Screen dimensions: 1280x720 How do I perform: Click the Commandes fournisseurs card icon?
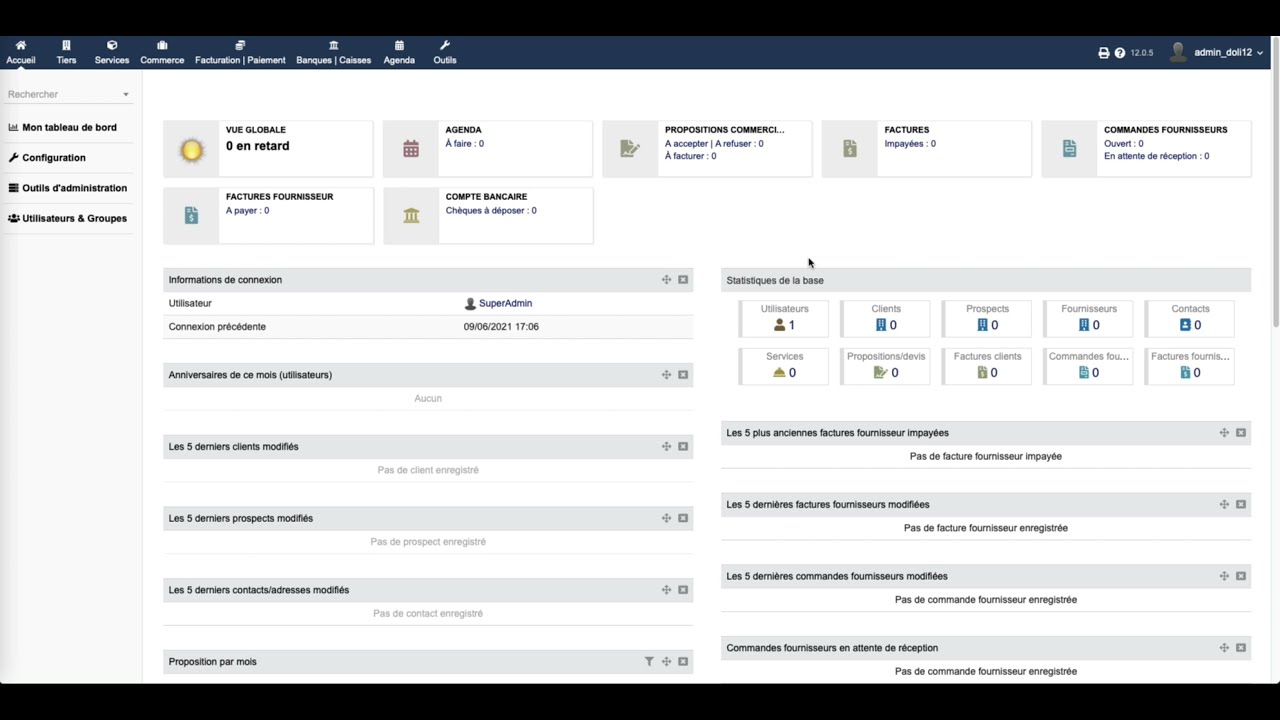pos(1069,149)
